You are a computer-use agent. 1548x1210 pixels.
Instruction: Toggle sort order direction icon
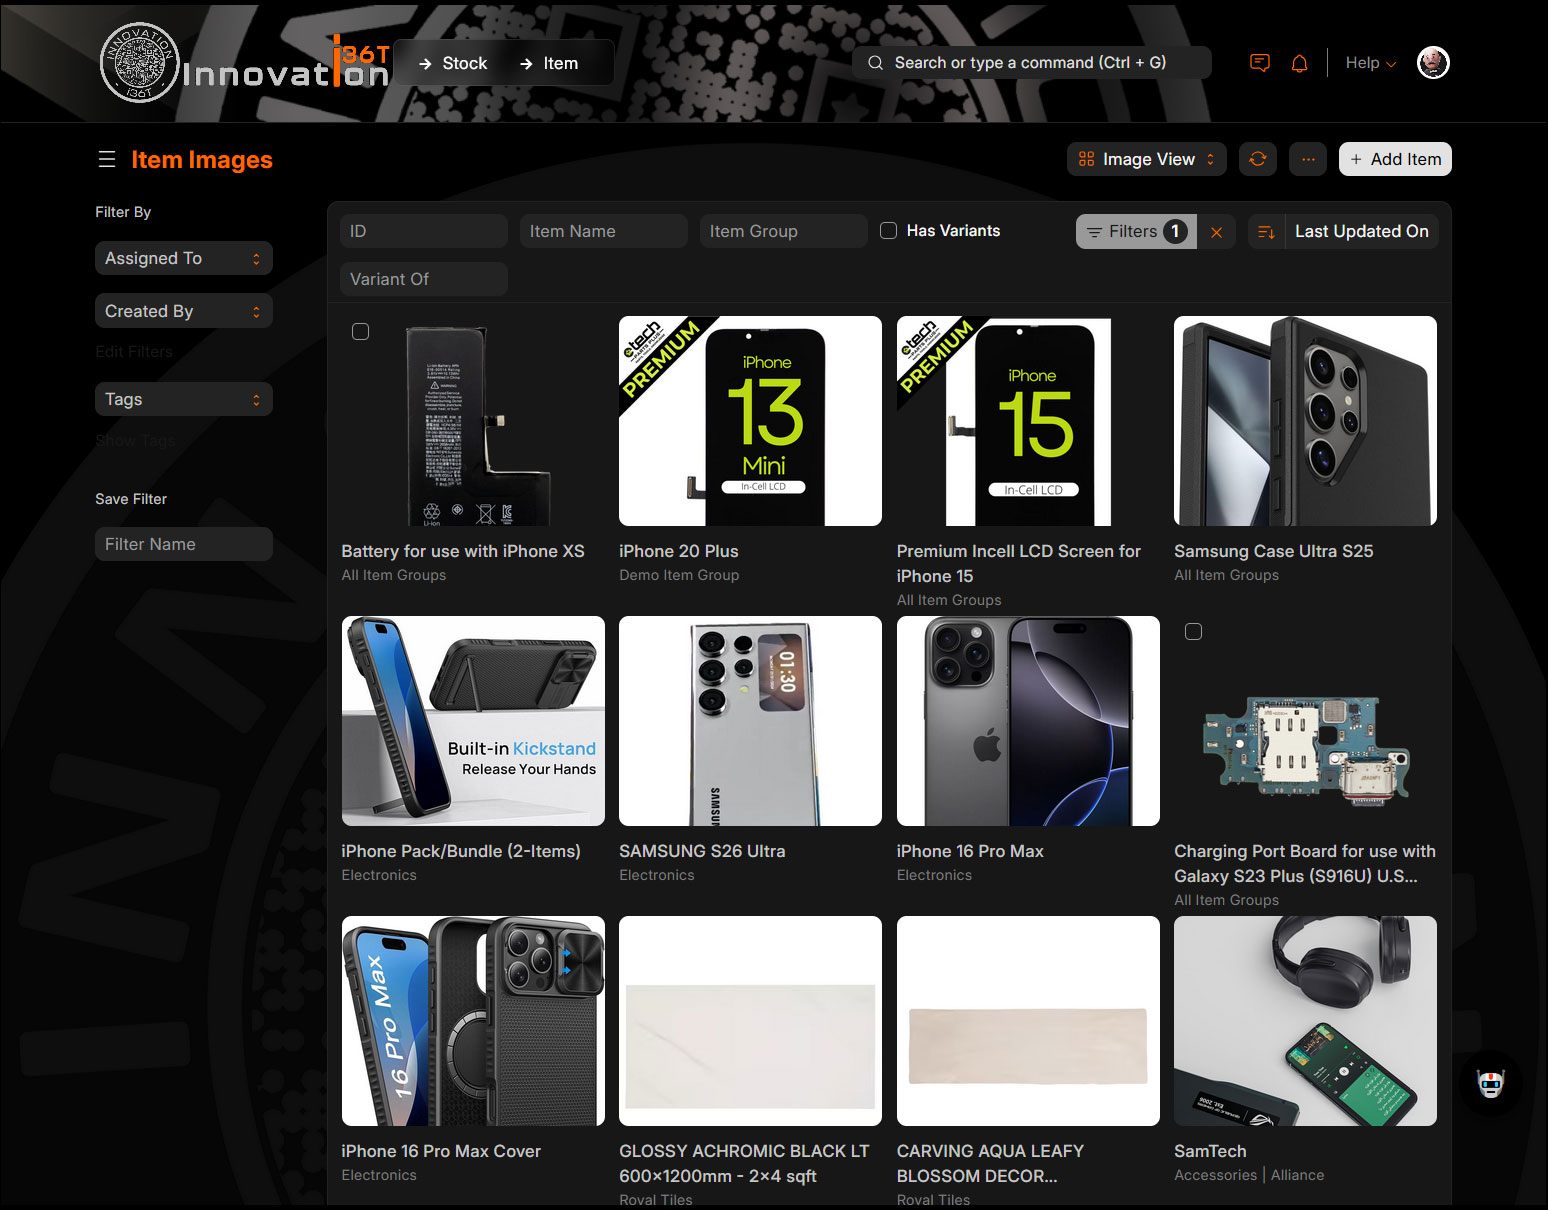point(1265,232)
